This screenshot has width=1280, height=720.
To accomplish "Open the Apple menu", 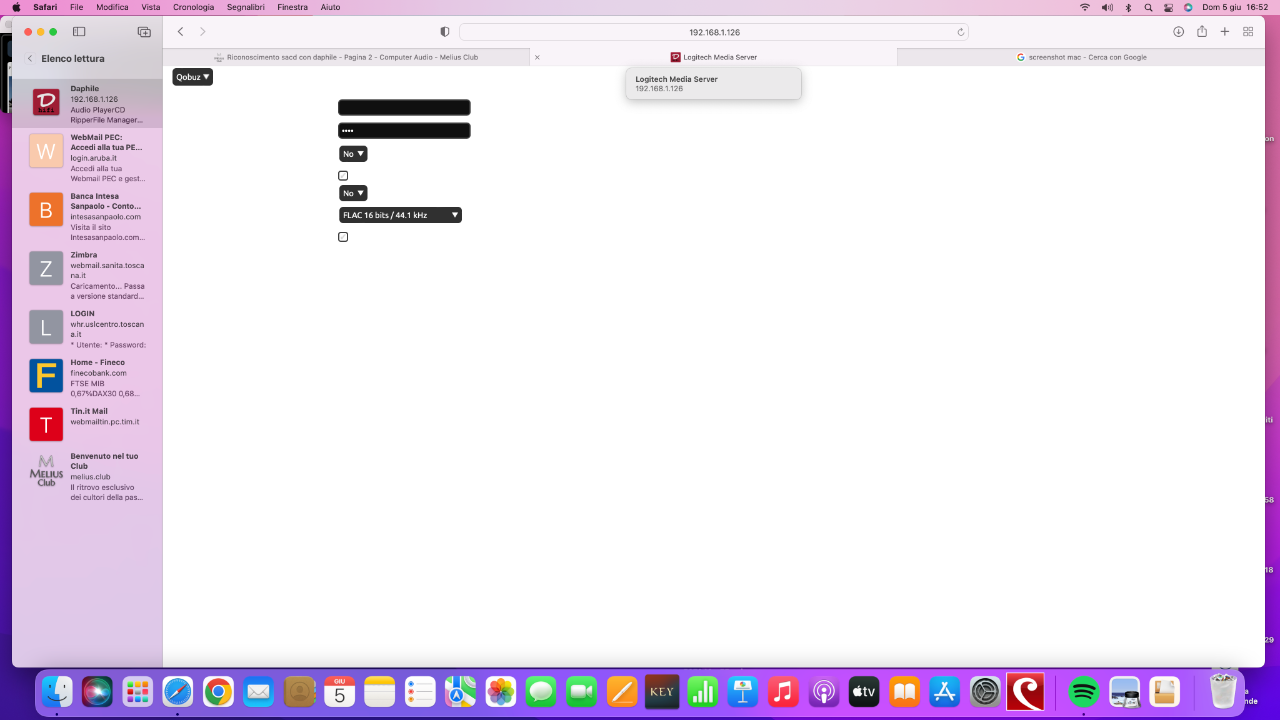I will click(16, 7).
